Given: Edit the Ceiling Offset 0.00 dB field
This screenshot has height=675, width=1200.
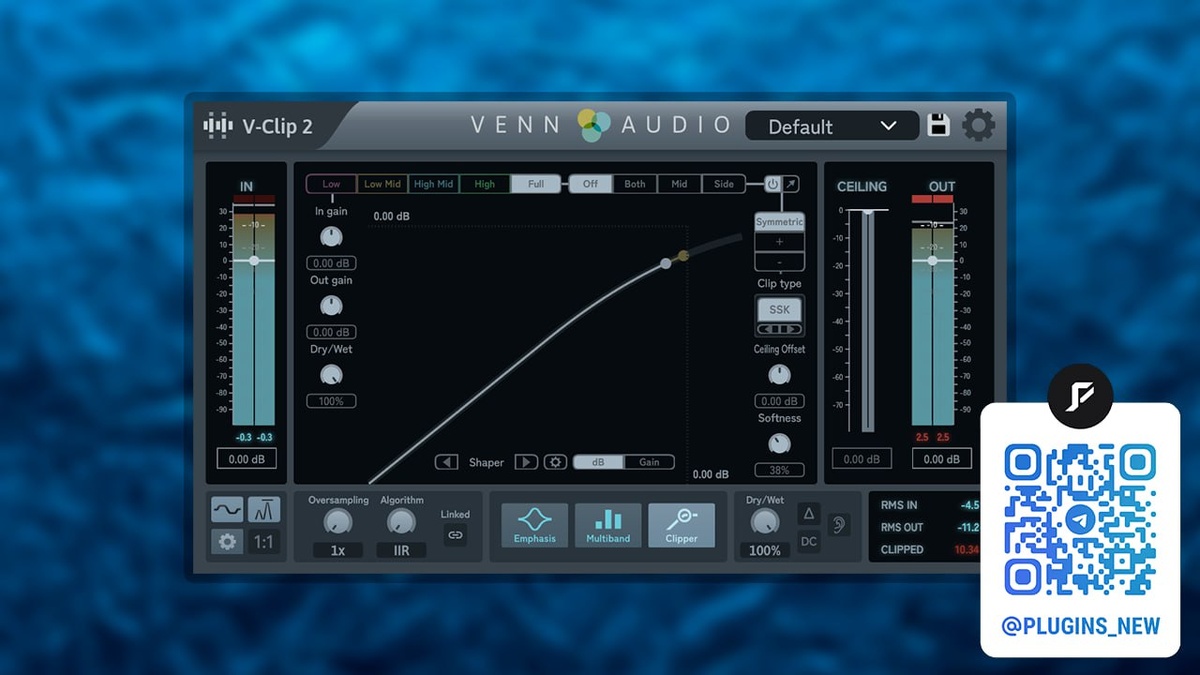Looking at the screenshot, I should (x=779, y=401).
